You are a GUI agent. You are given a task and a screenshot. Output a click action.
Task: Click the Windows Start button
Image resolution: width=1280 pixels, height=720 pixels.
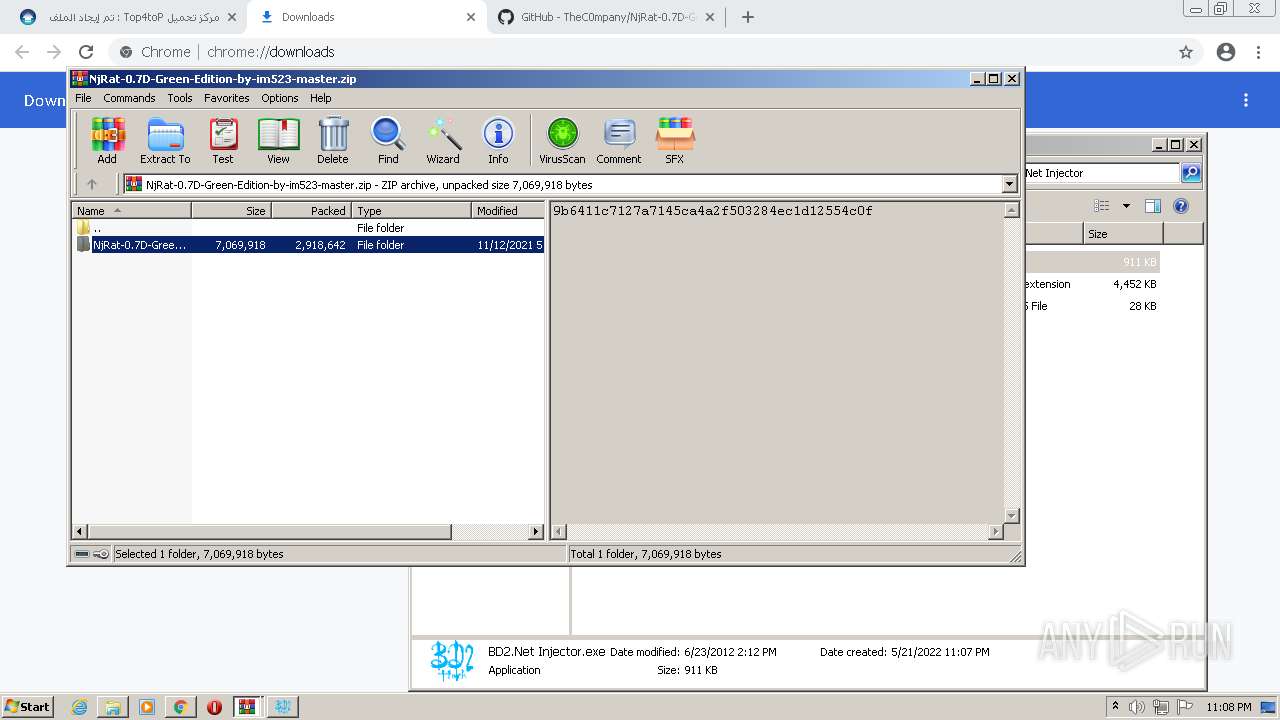pyautogui.click(x=28, y=706)
